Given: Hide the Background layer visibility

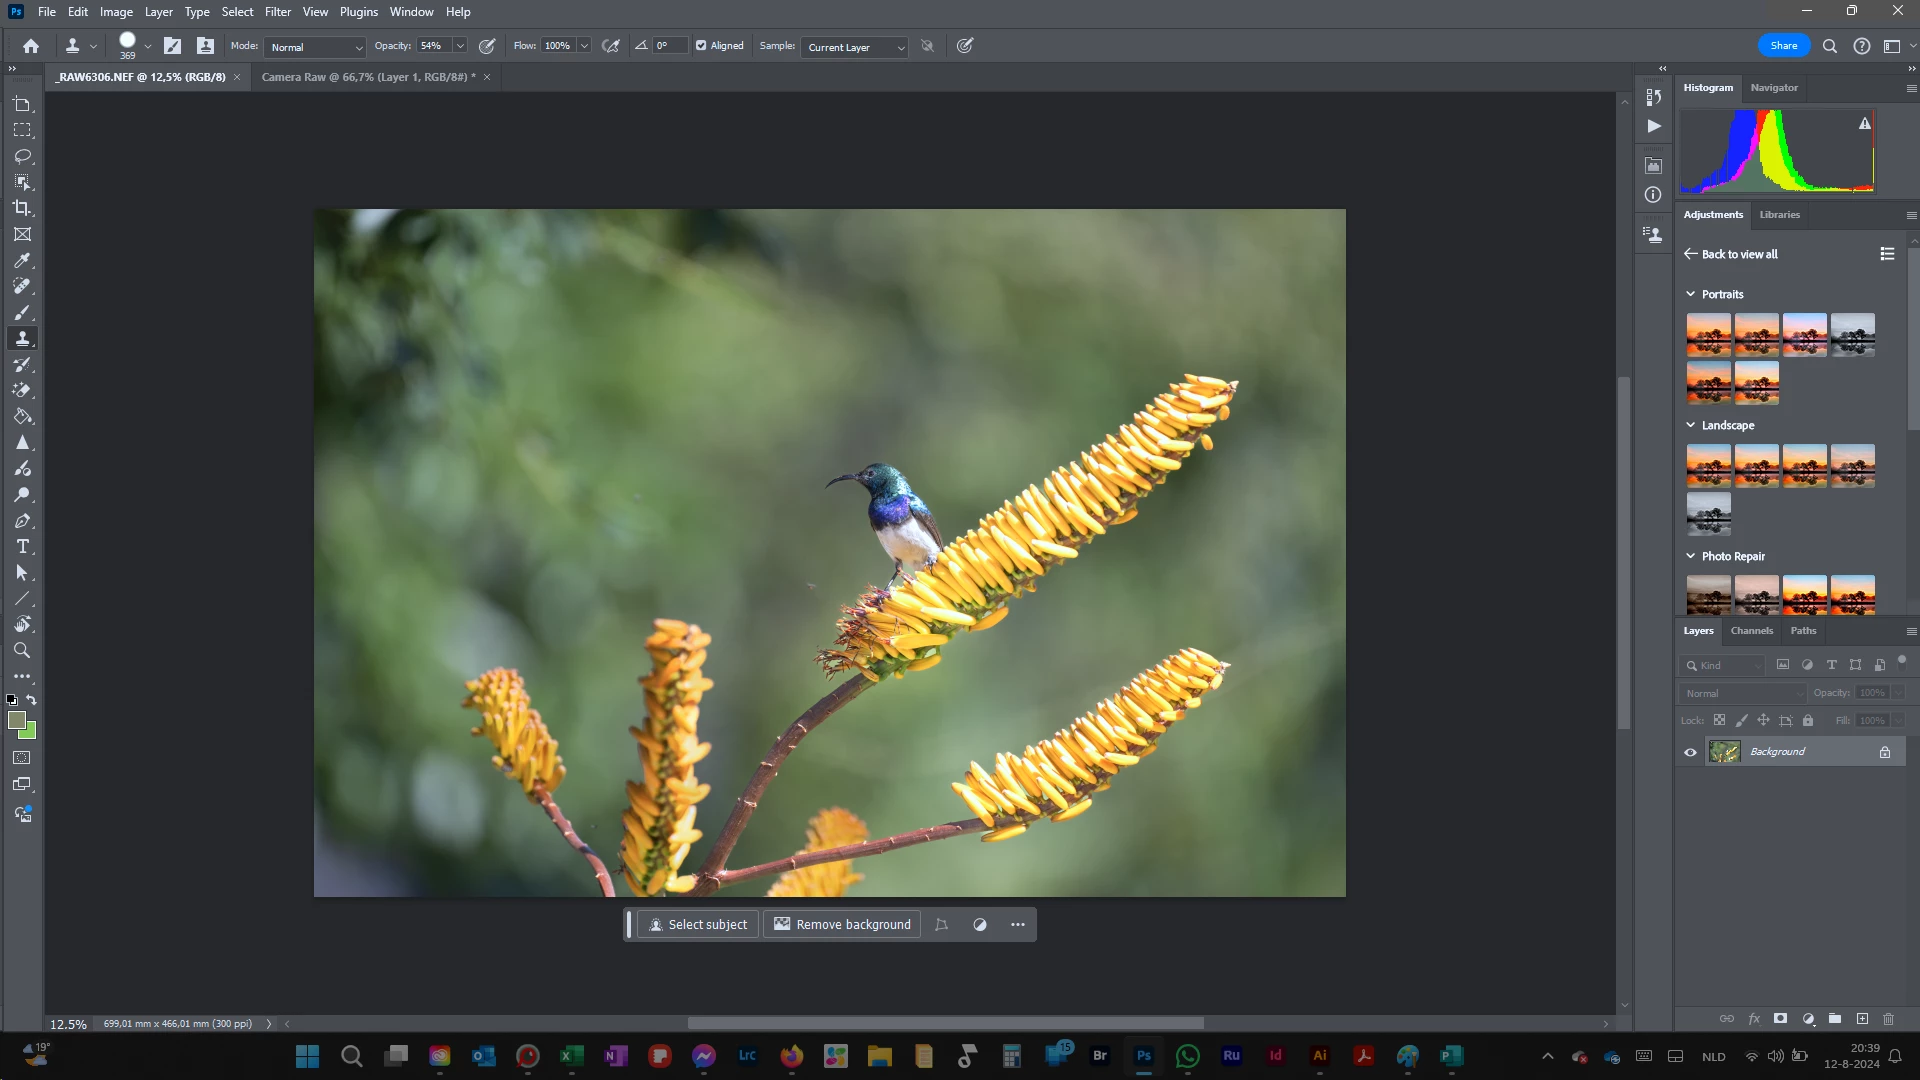Looking at the screenshot, I should [1691, 752].
